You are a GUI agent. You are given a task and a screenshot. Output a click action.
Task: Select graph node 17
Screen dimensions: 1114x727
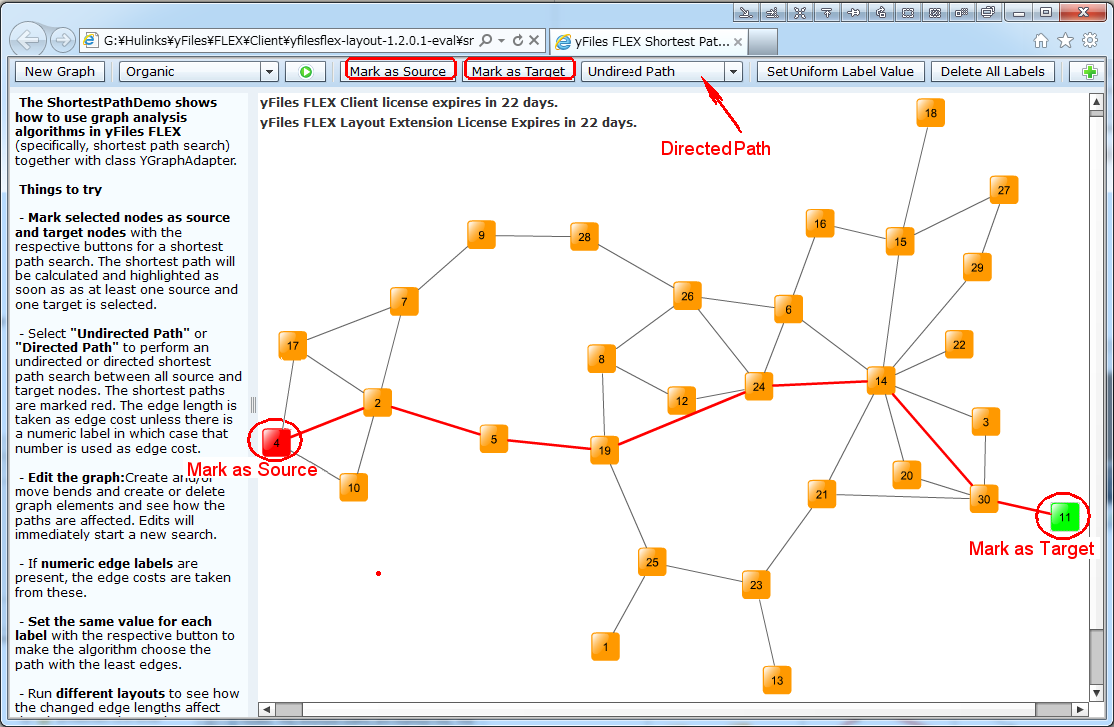click(293, 346)
